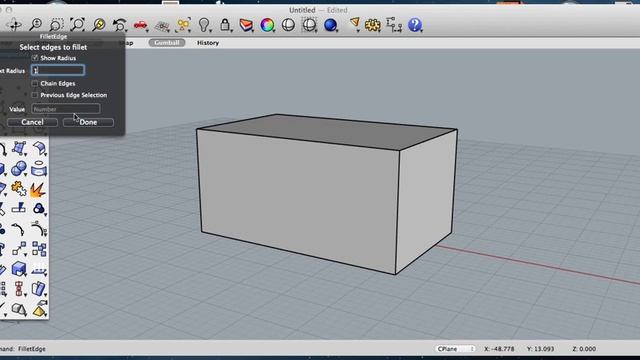The image size is (640, 360).
Task: Click the shaded sphere display icon
Action: (288, 25)
